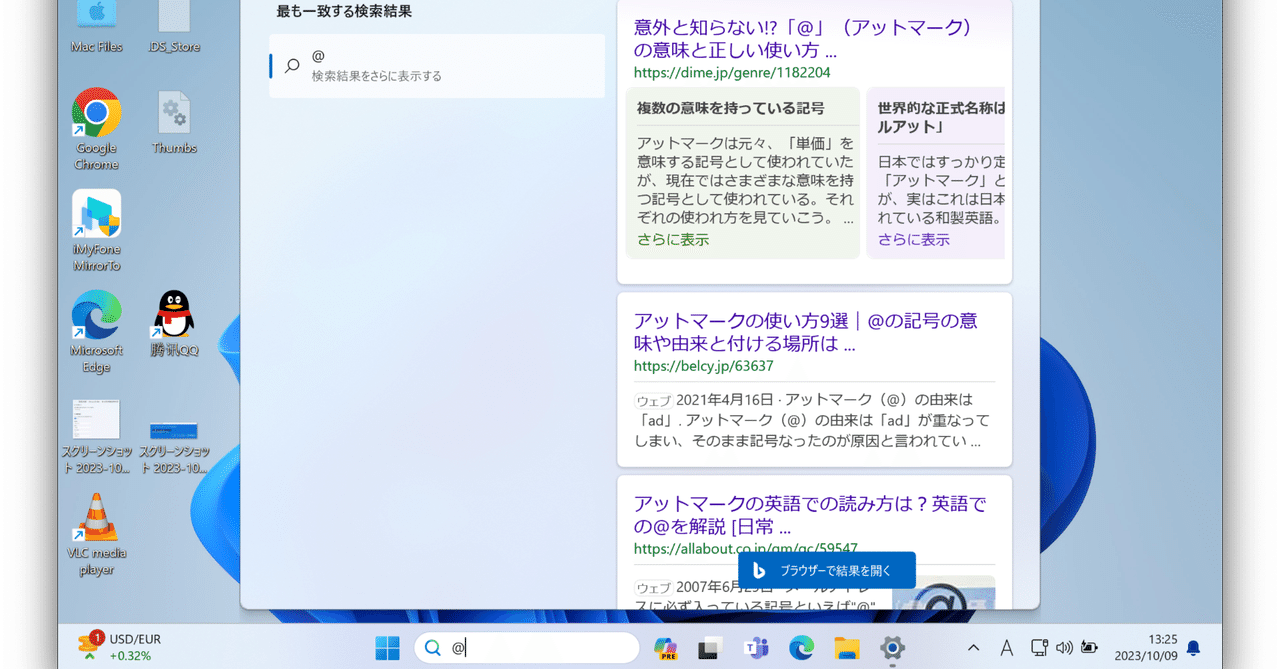
Task: Open Microsoft Teams from the taskbar
Action: [756, 647]
